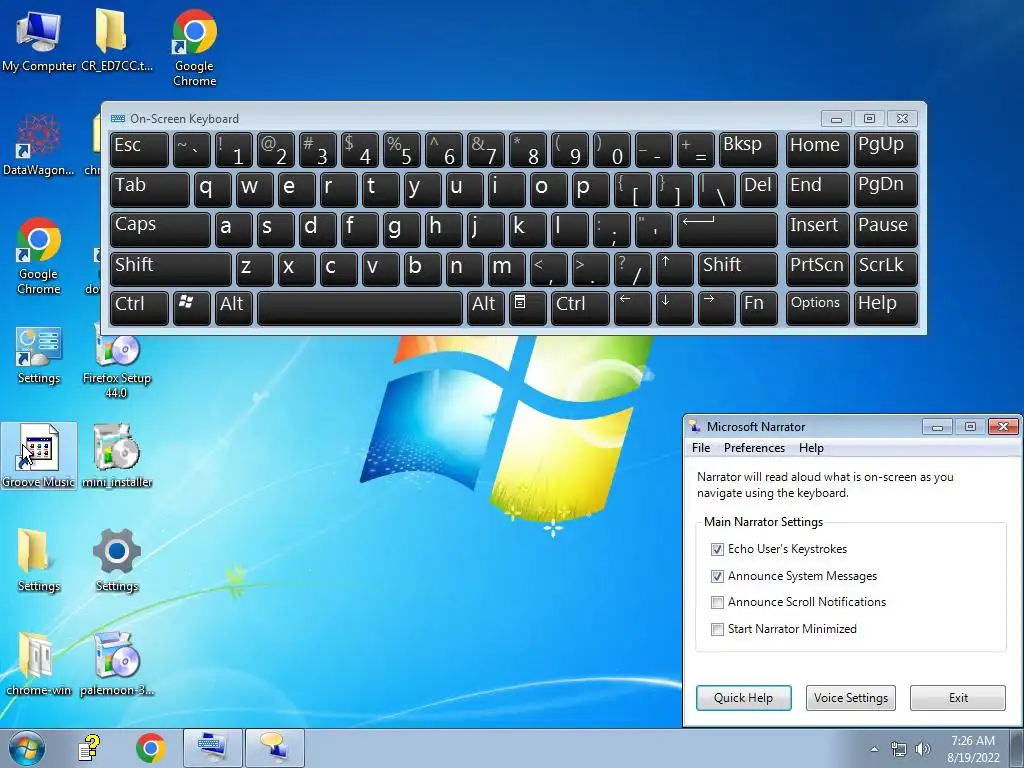Click the Enter key on On-Screen Keyboard
Image resolution: width=1024 pixels, height=768 pixels.
727,229
